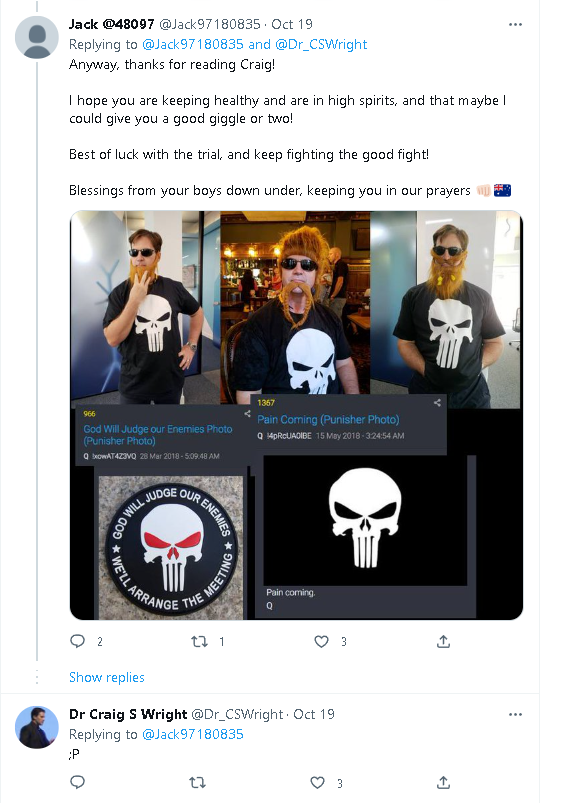Open more options on Craig Wright's reply
Image resolution: width=564 pixels, height=803 pixels.
click(x=515, y=714)
